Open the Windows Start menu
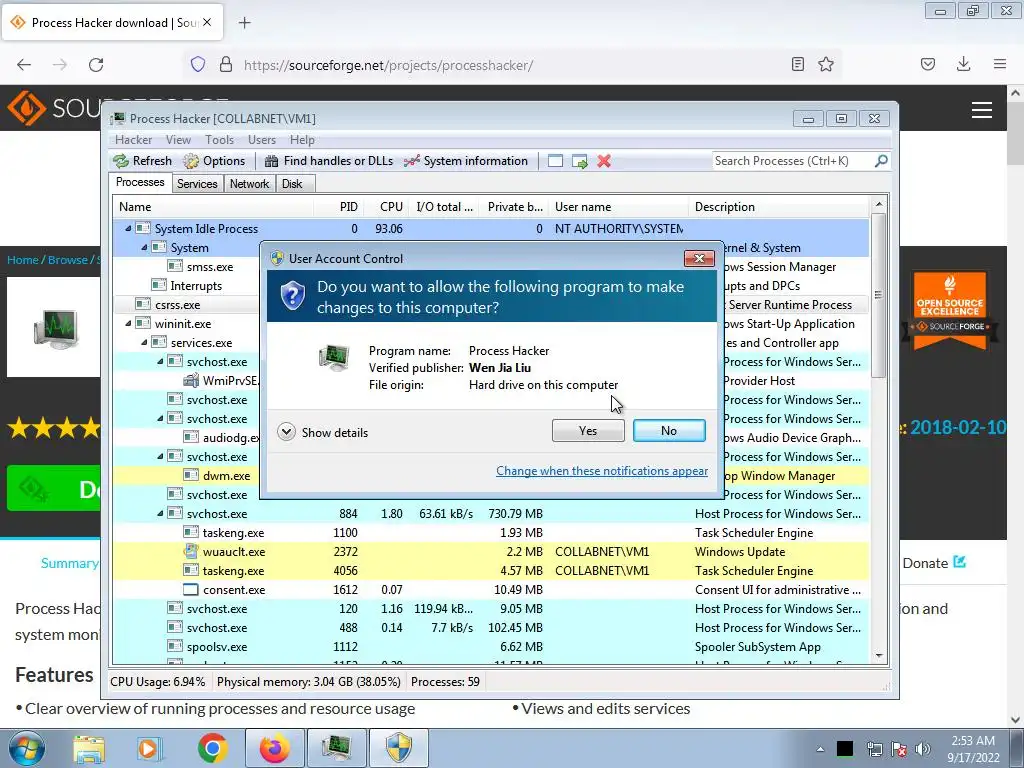Image resolution: width=1024 pixels, height=768 pixels. pos(27,748)
